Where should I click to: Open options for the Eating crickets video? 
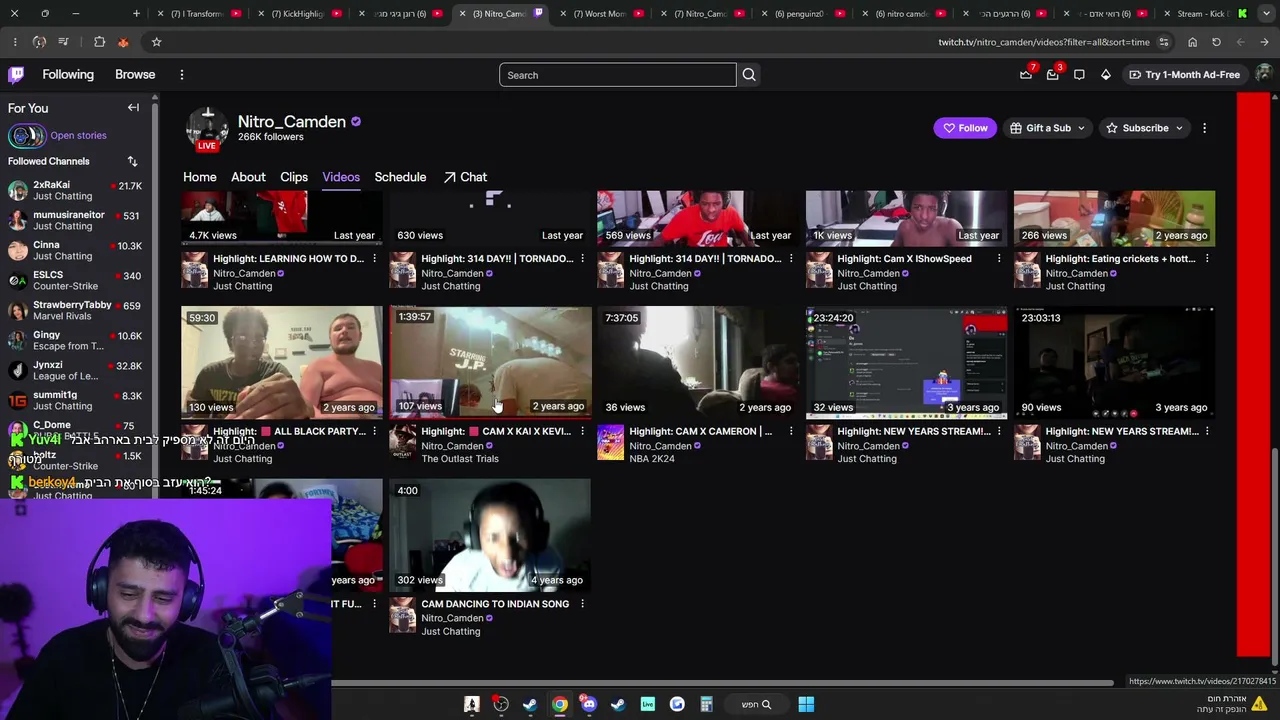[x=1207, y=259]
